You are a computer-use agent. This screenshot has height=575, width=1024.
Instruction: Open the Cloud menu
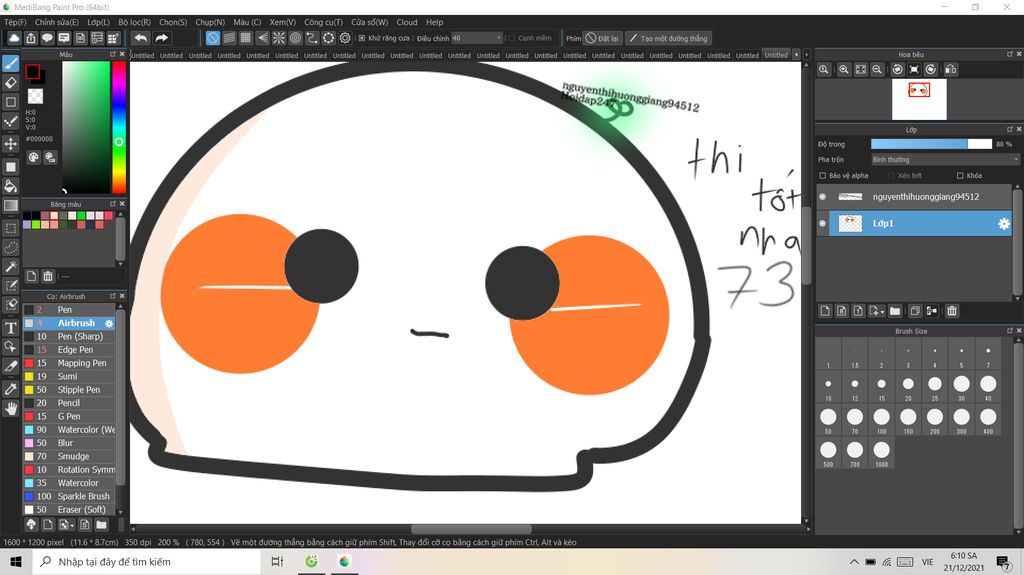point(406,22)
